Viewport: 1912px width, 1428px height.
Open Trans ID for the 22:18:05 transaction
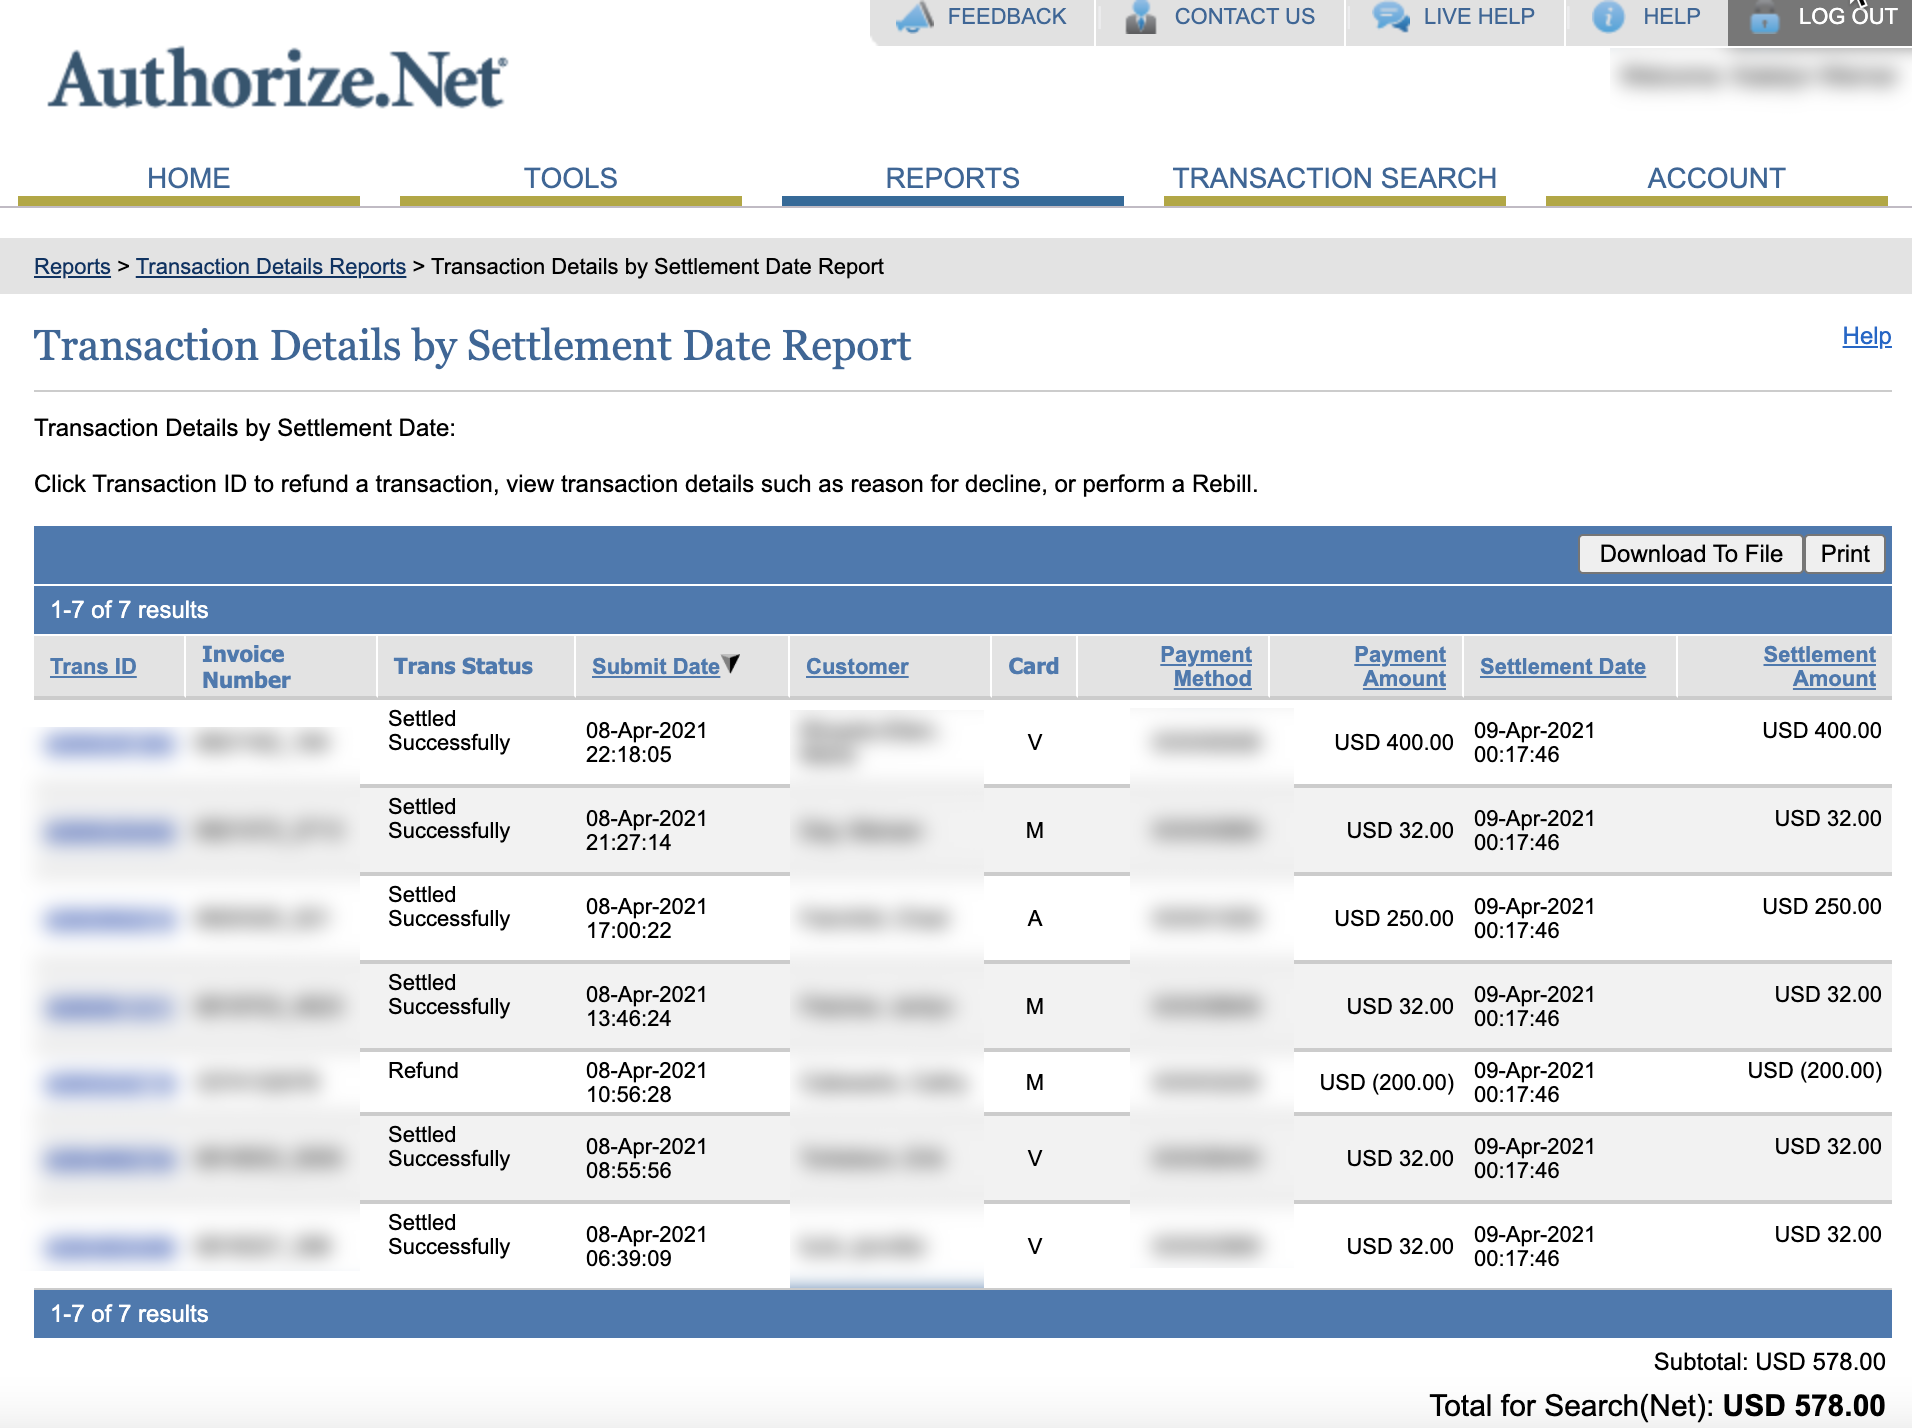(x=108, y=743)
